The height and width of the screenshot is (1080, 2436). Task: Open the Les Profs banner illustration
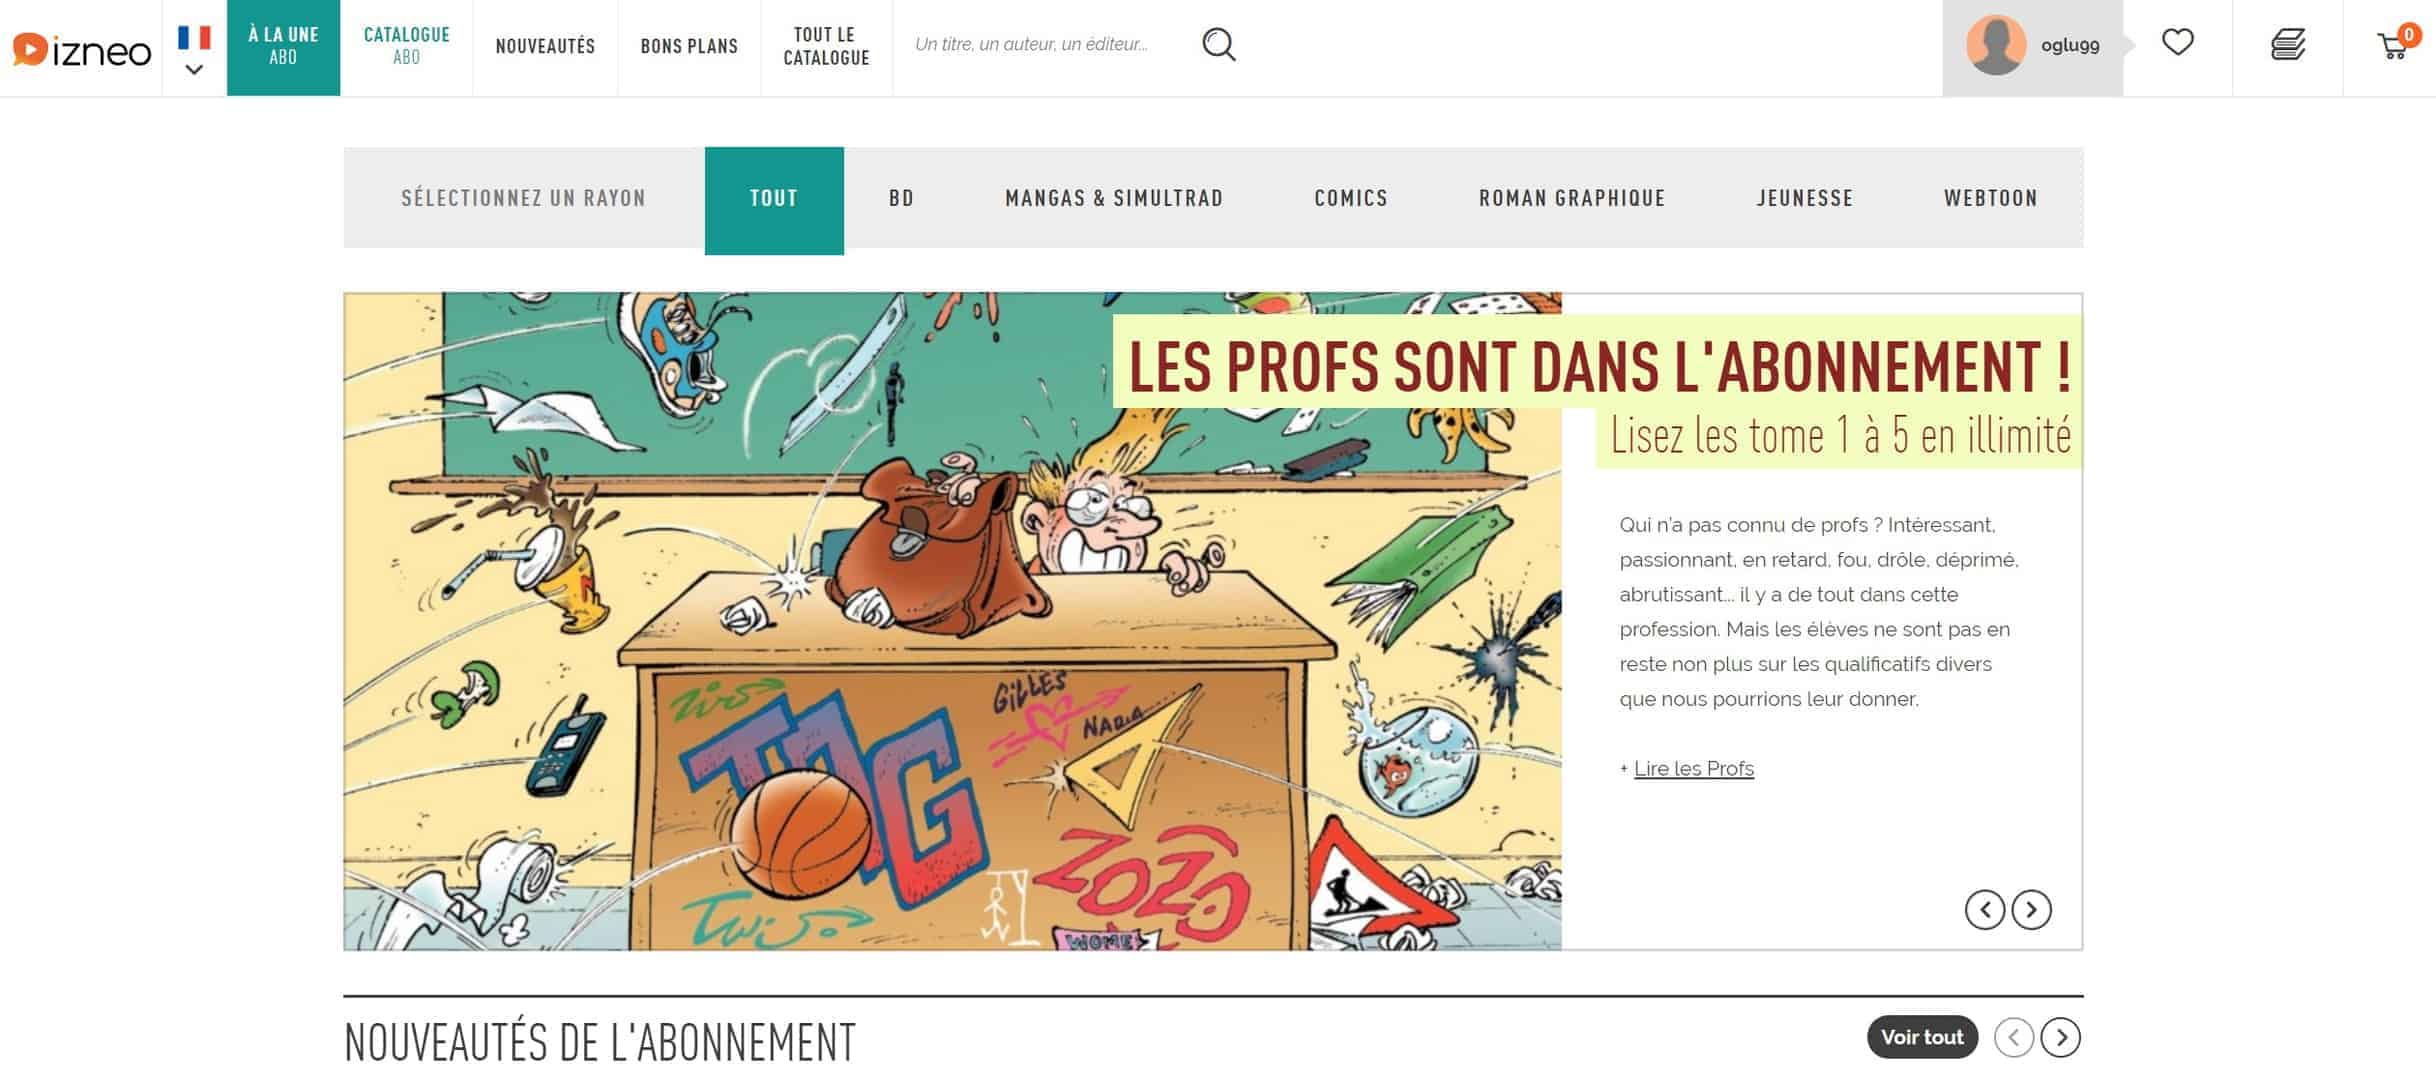click(952, 621)
